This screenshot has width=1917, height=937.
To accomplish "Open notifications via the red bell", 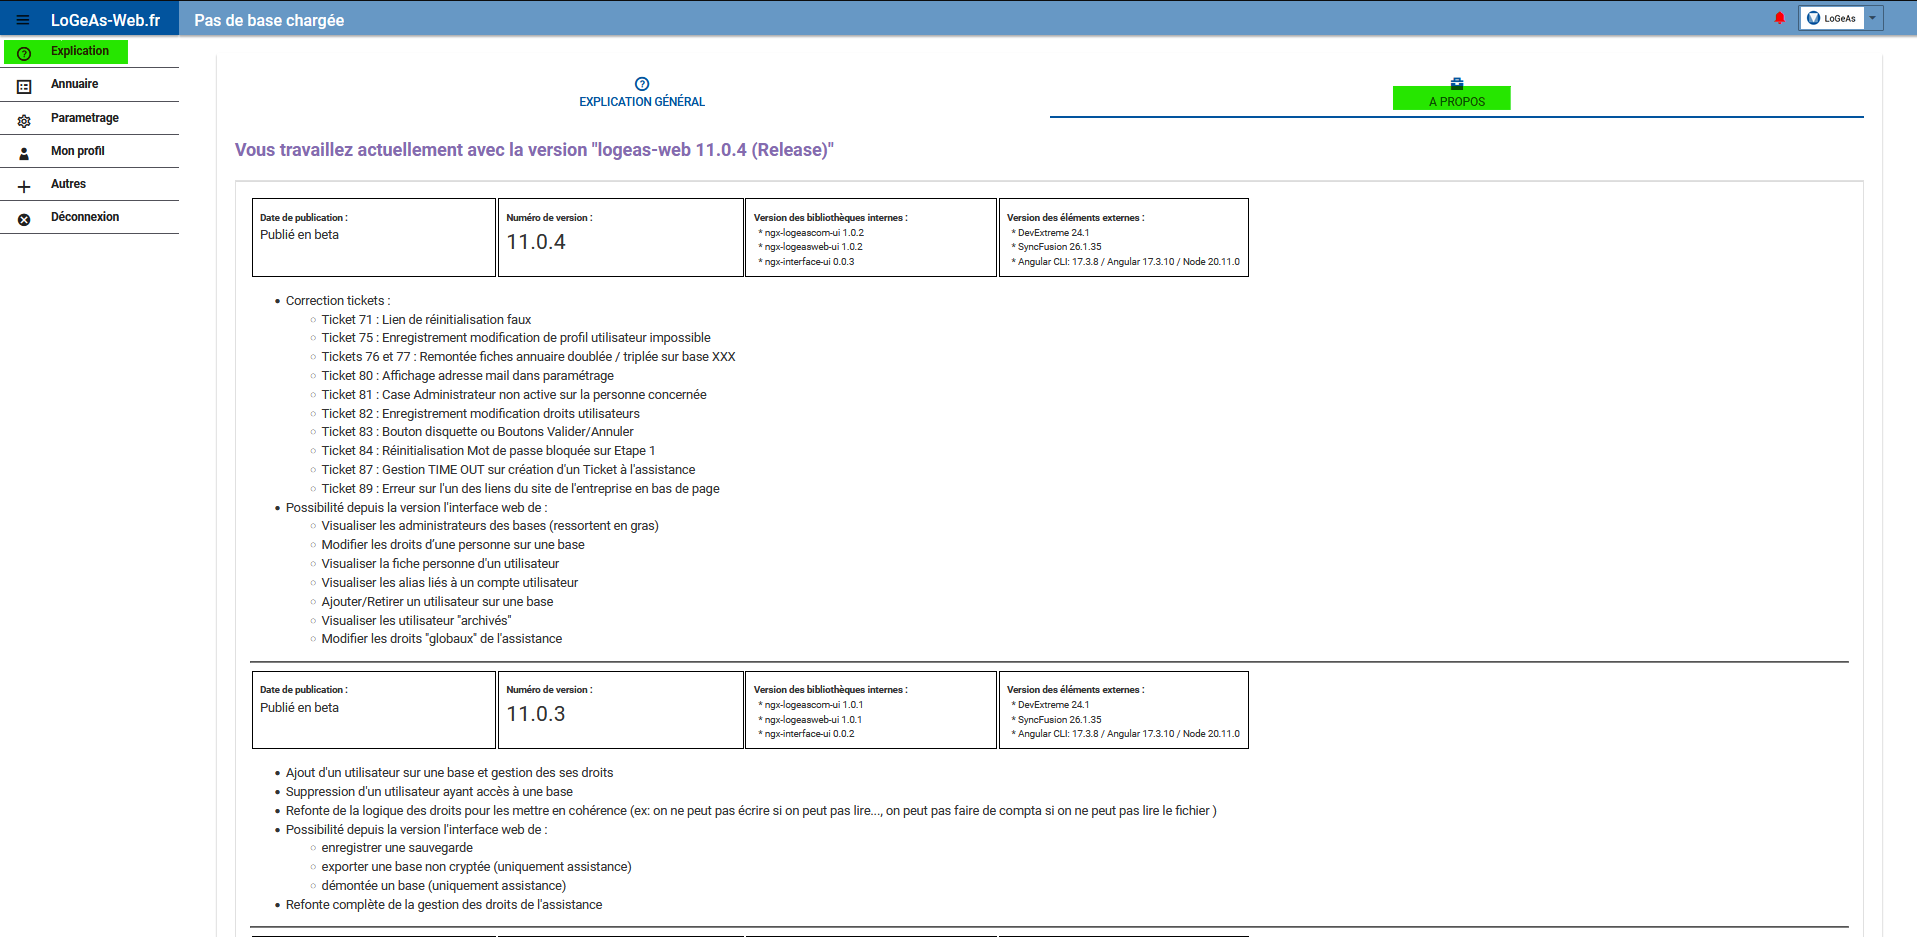I will [1779, 18].
